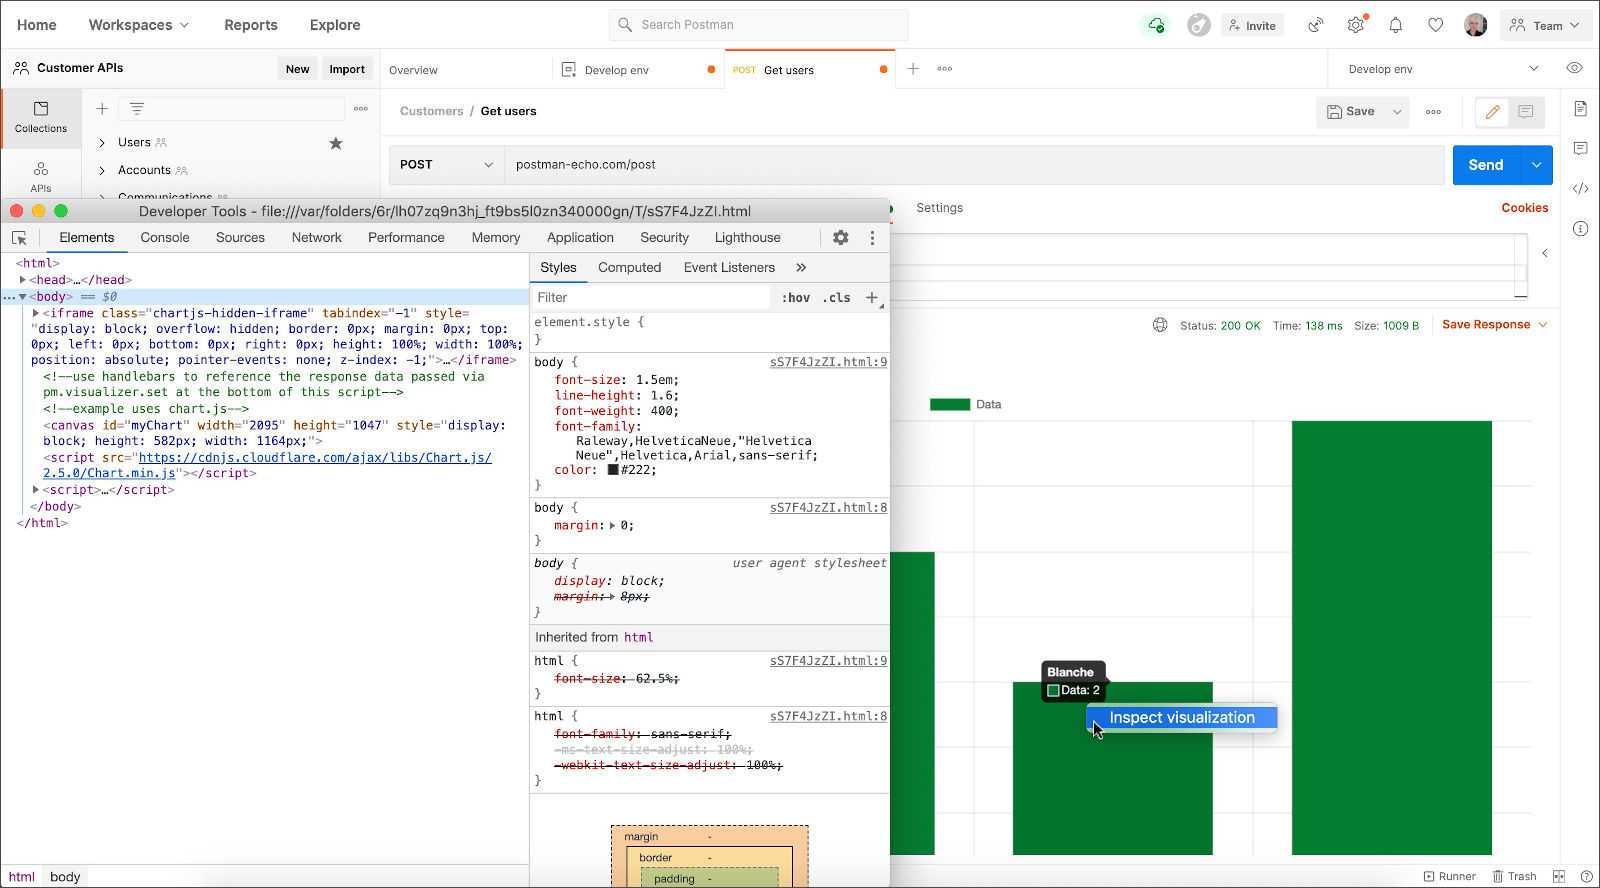This screenshot has height=888, width=1600.
Task: Click the heart icon in header
Action: point(1436,25)
